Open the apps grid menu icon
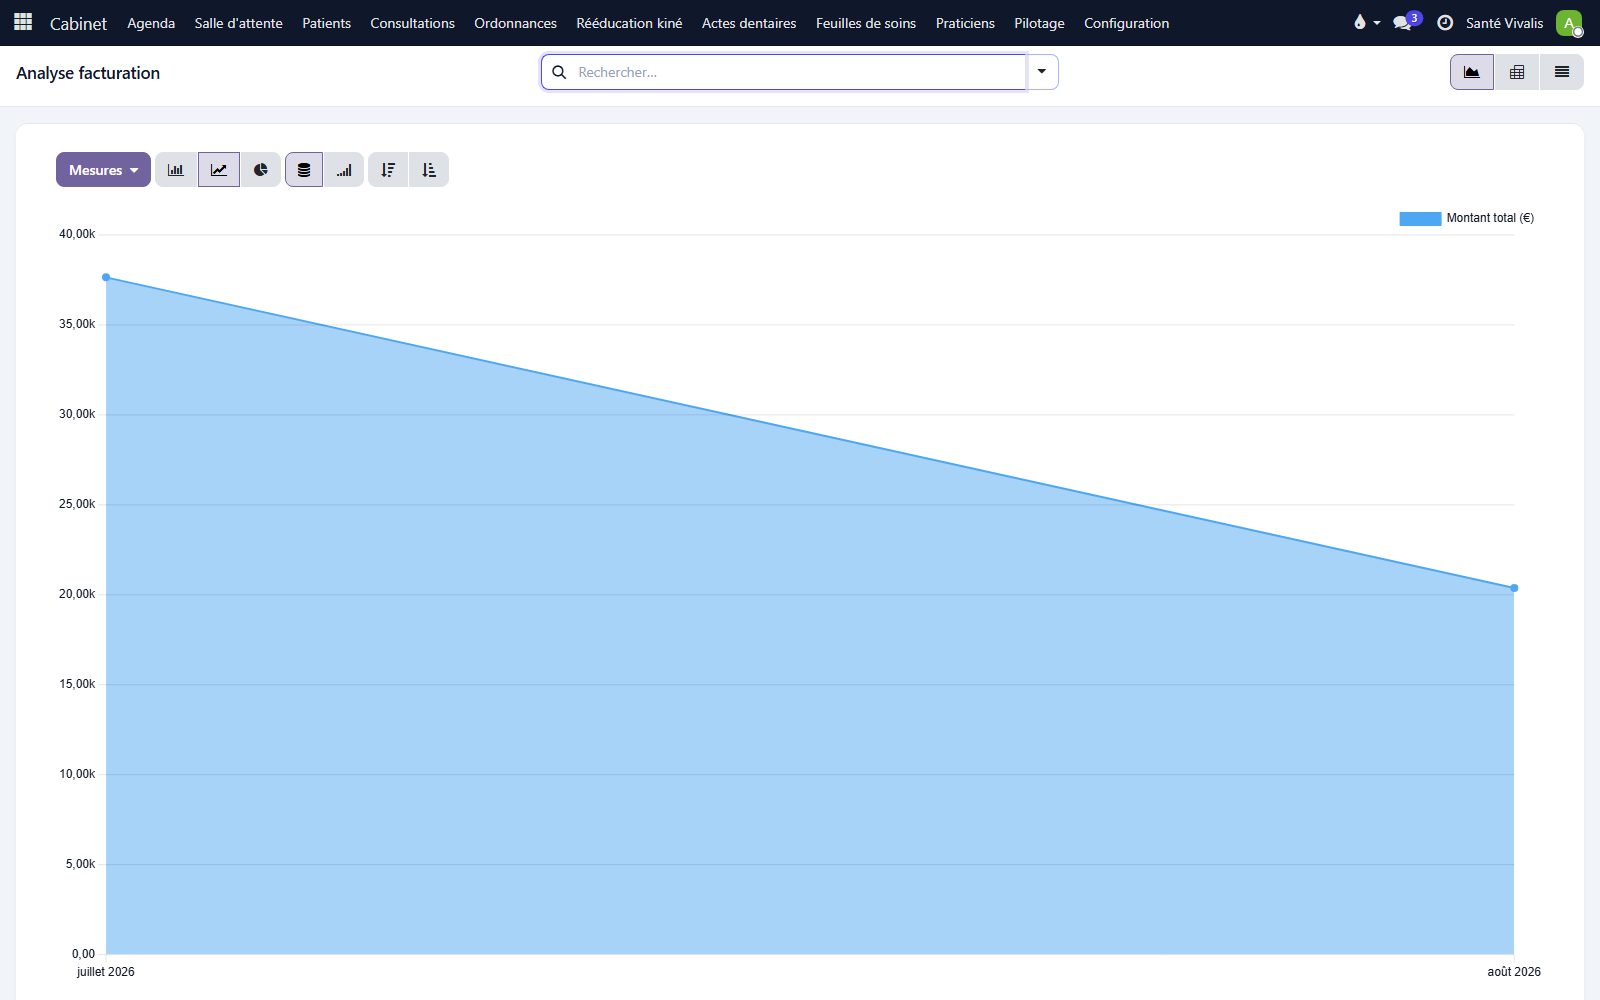The width and height of the screenshot is (1600, 1000). pyautogui.click(x=23, y=22)
